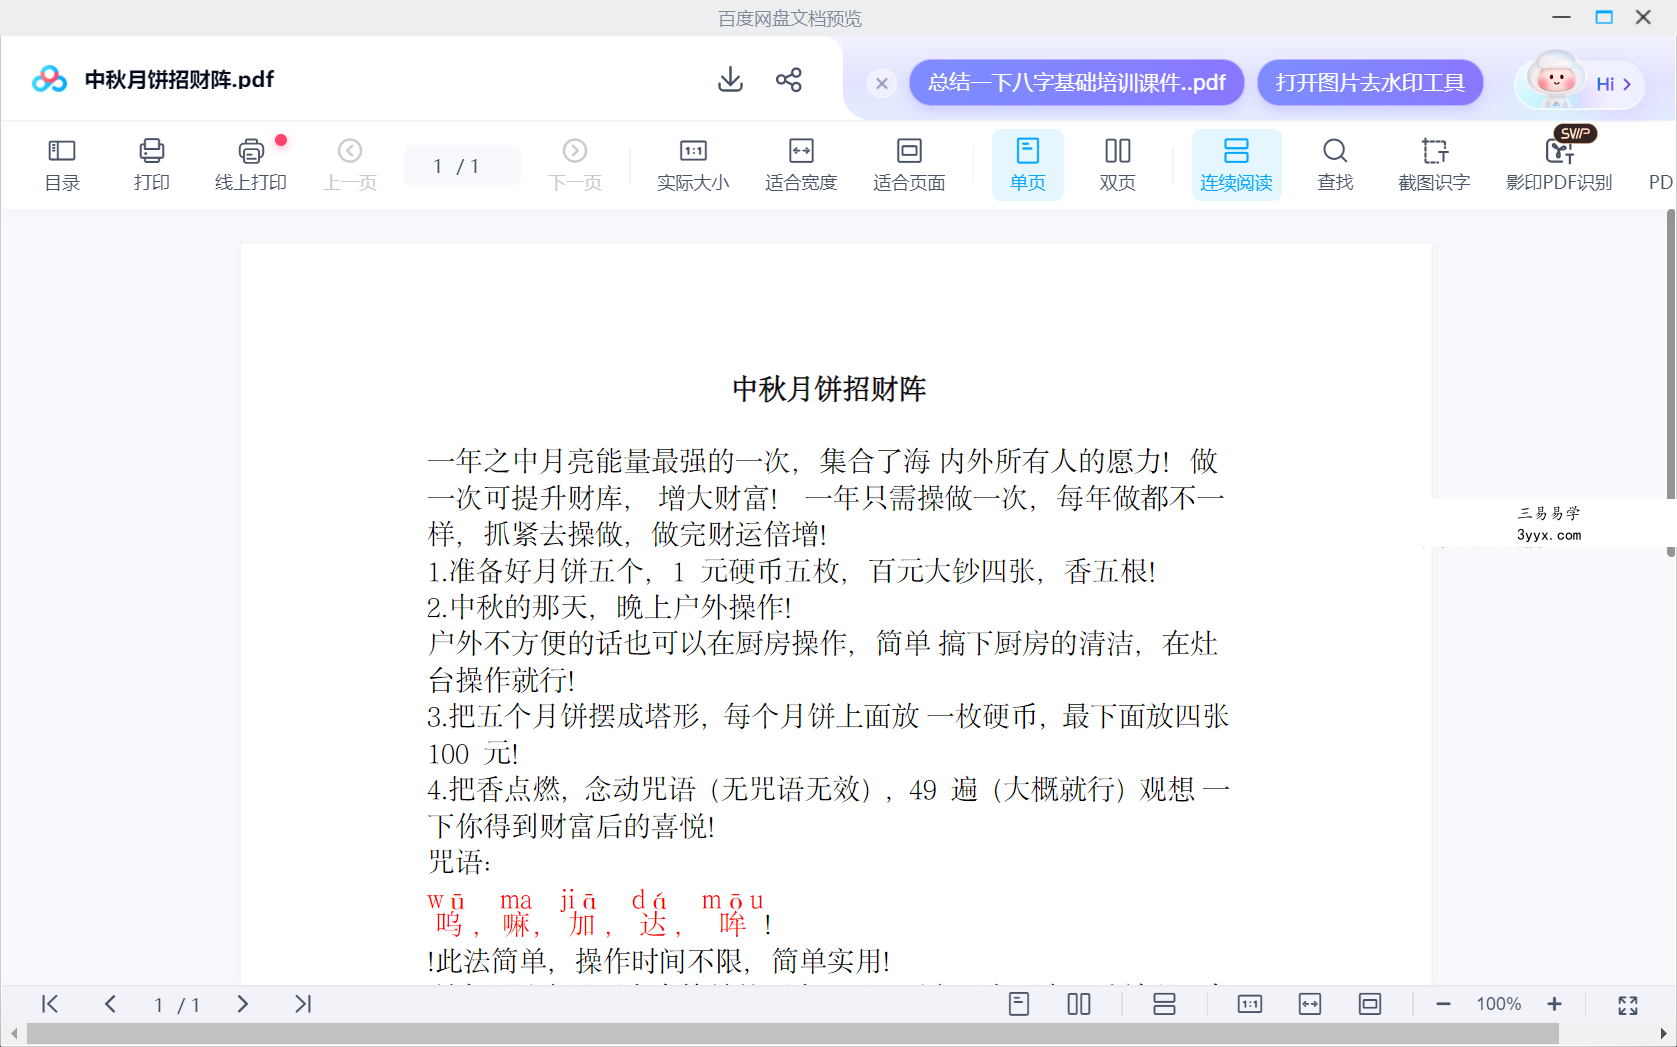Screen dimensions: 1677x1047
Task: Start 截图识字 screenshot OCR tool
Action: pos(1434,165)
